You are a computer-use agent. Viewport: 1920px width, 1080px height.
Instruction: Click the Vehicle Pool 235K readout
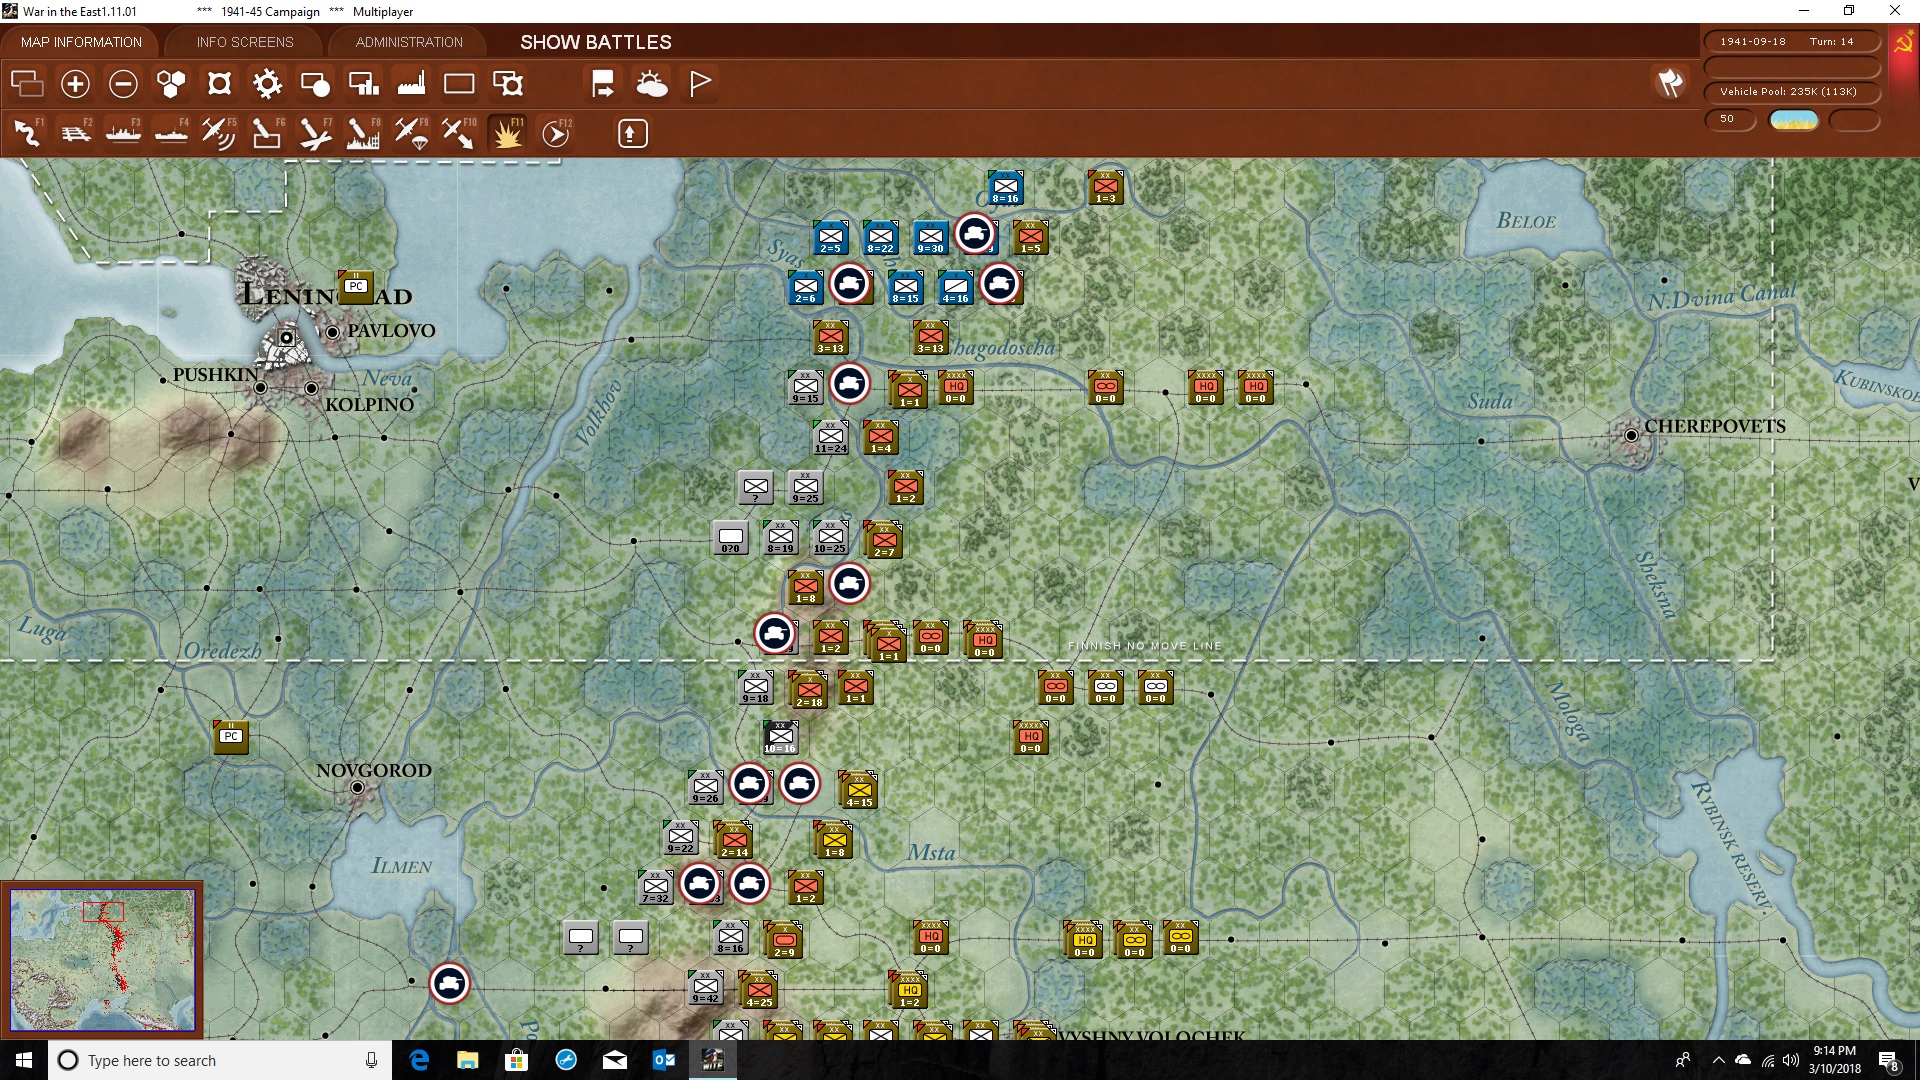coord(1792,92)
